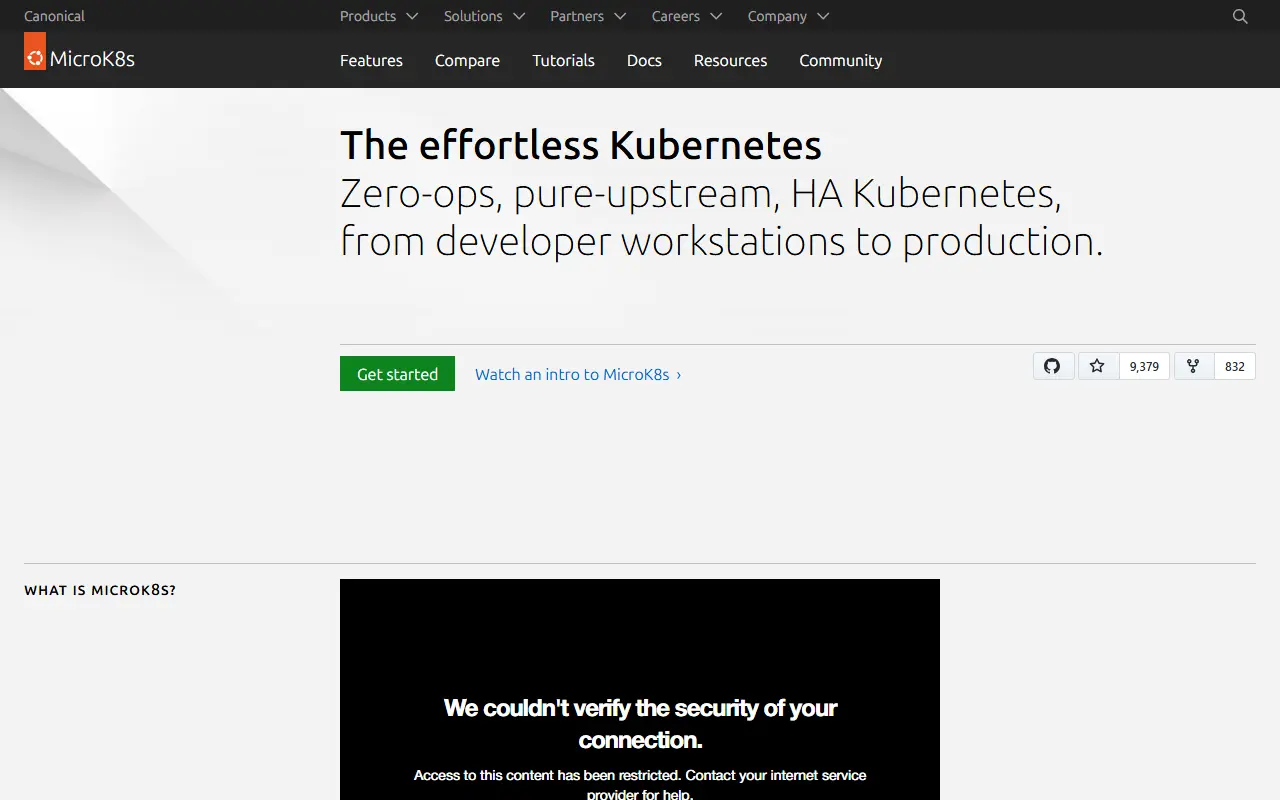Image resolution: width=1280 pixels, height=800 pixels.
Task: Click the GitHub star icon
Action: [1097, 366]
